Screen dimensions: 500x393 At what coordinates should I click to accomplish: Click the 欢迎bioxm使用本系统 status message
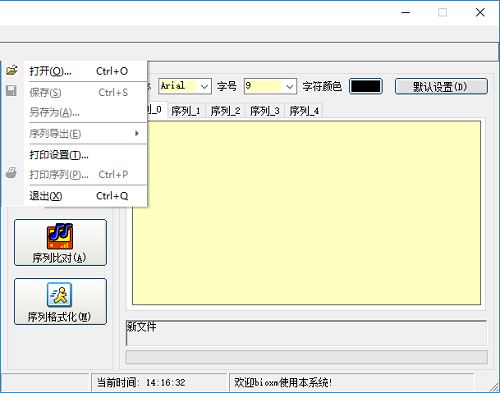pos(352,382)
